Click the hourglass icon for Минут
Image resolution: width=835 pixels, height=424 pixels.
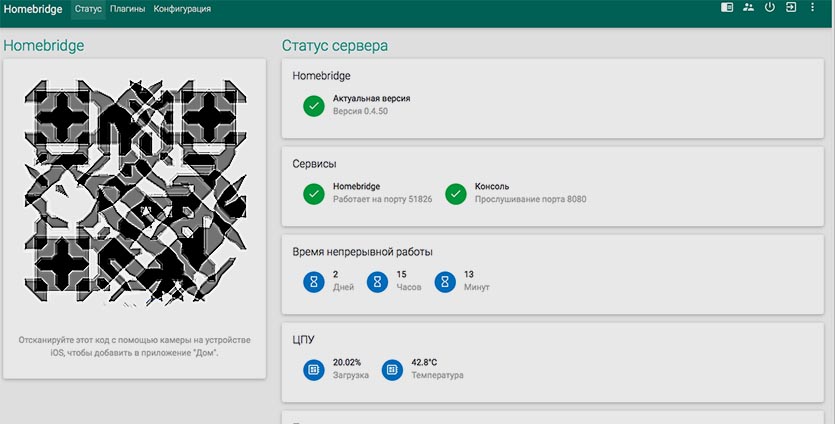pyautogui.click(x=446, y=281)
